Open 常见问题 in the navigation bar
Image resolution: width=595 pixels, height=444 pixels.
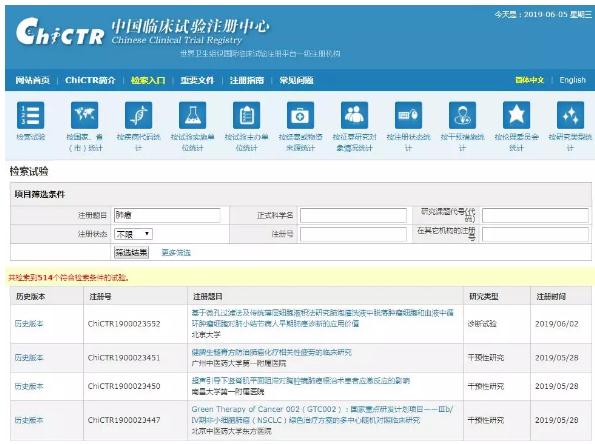tap(296, 80)
